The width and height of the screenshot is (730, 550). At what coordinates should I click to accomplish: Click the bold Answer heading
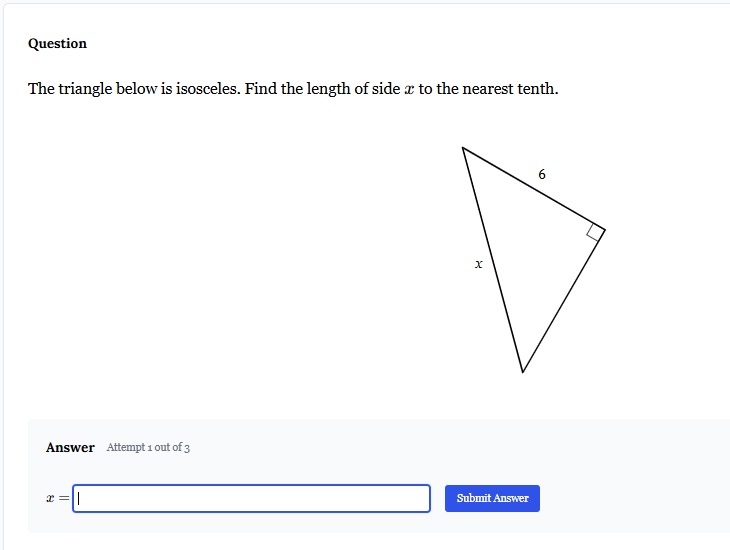70,448
